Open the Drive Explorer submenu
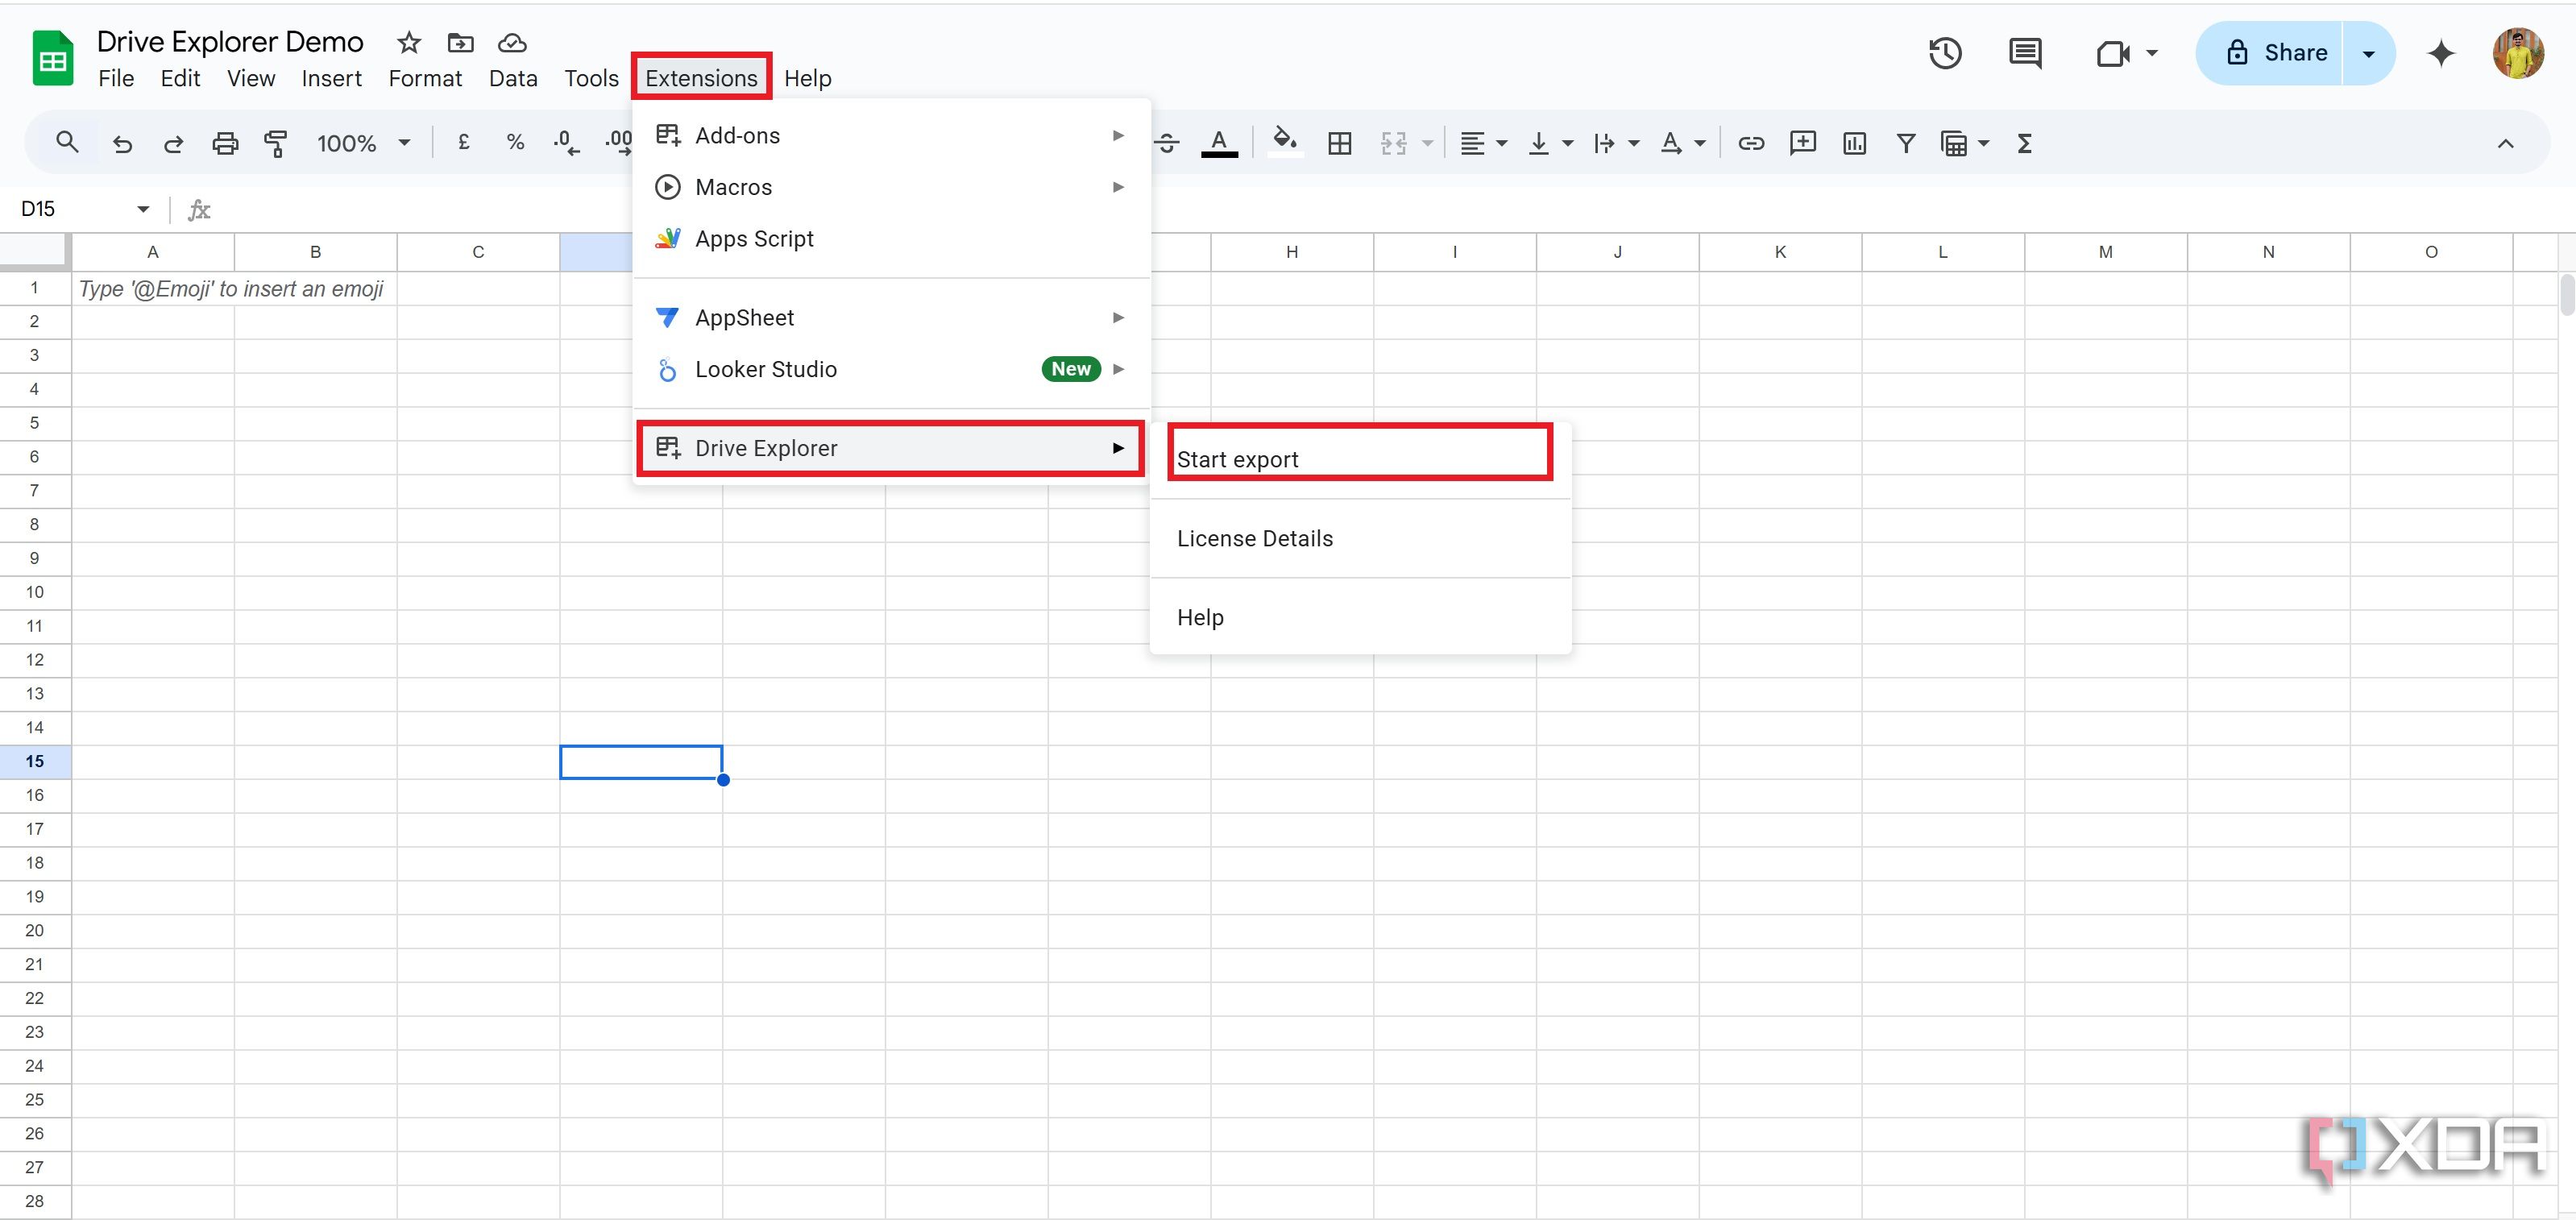 (890, 448)
